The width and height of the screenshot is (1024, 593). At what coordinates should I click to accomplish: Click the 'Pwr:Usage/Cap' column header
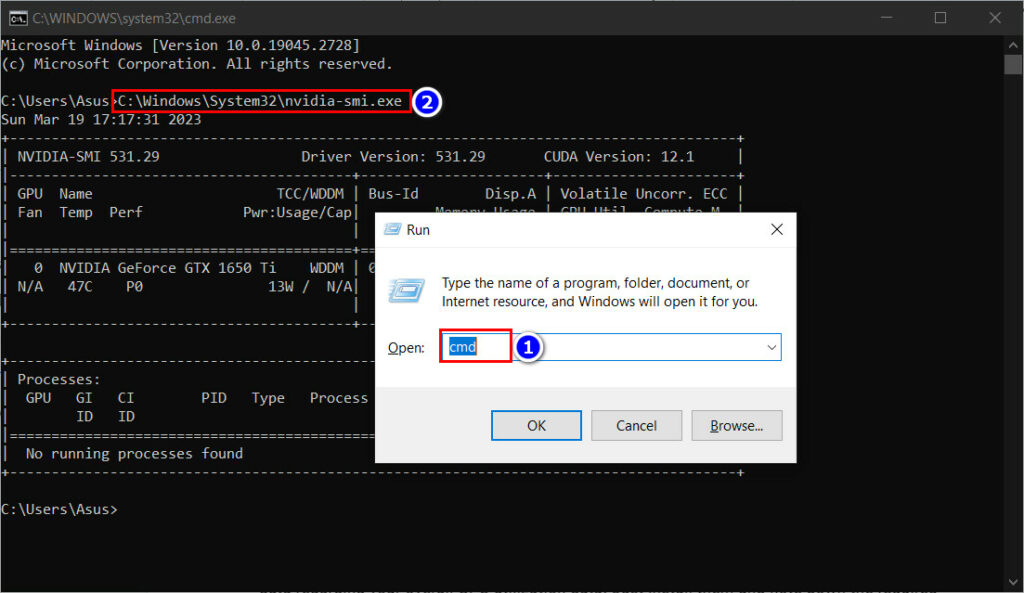click(x=297, y=212)
